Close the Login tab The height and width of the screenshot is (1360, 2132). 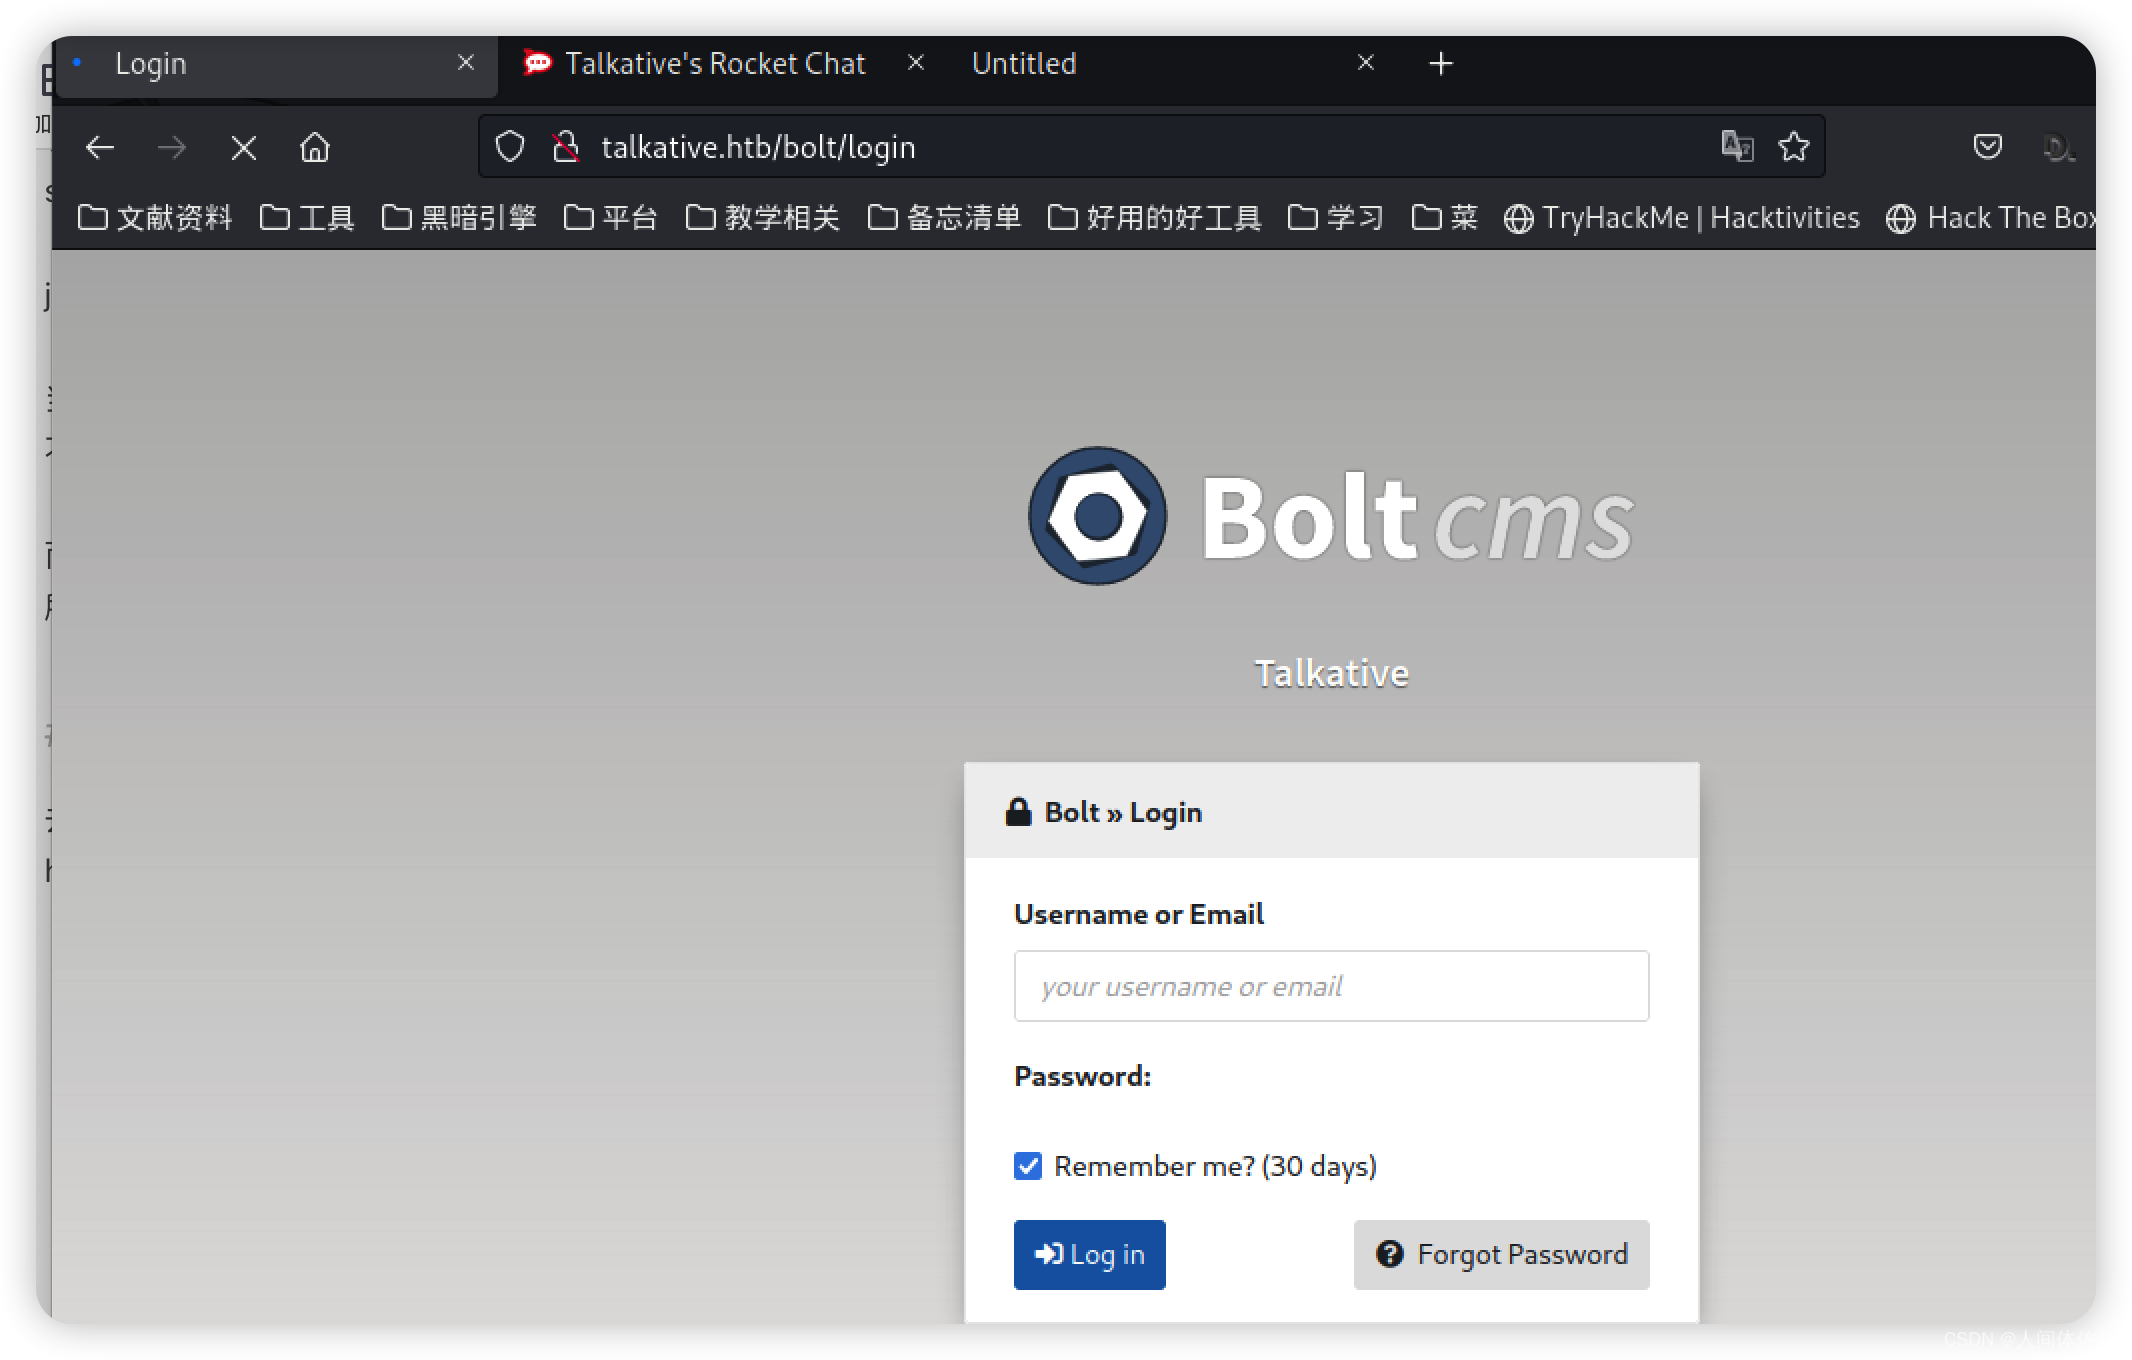[466, 63]
